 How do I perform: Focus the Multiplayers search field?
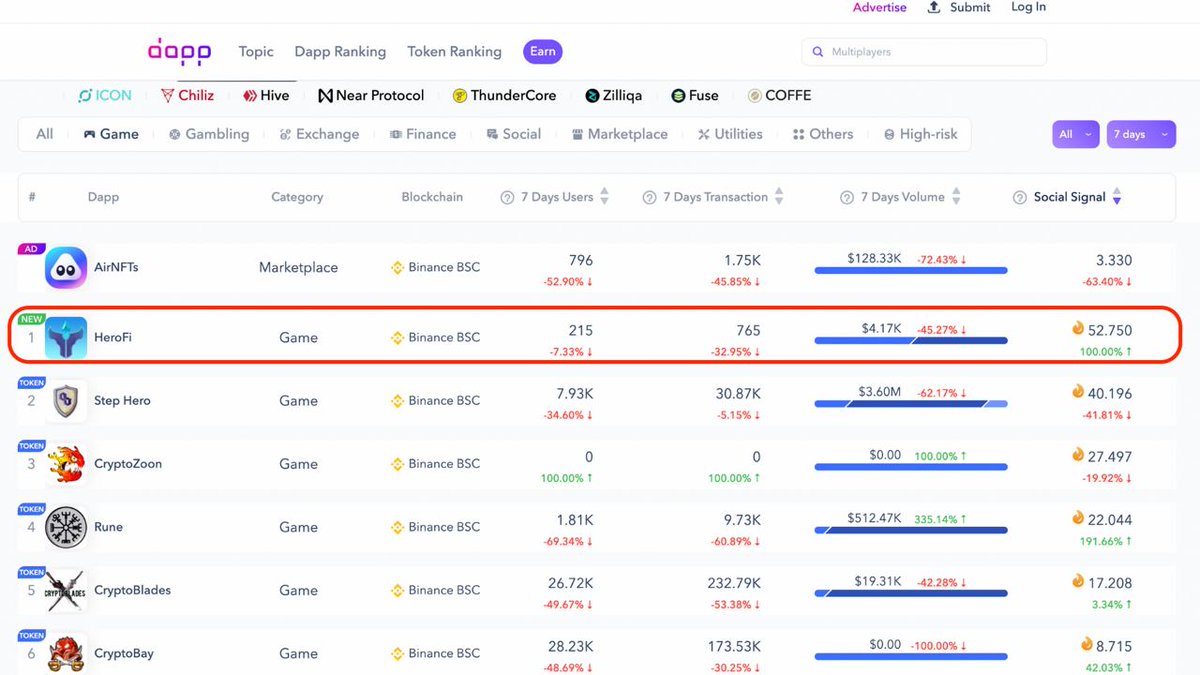point(924,52)
